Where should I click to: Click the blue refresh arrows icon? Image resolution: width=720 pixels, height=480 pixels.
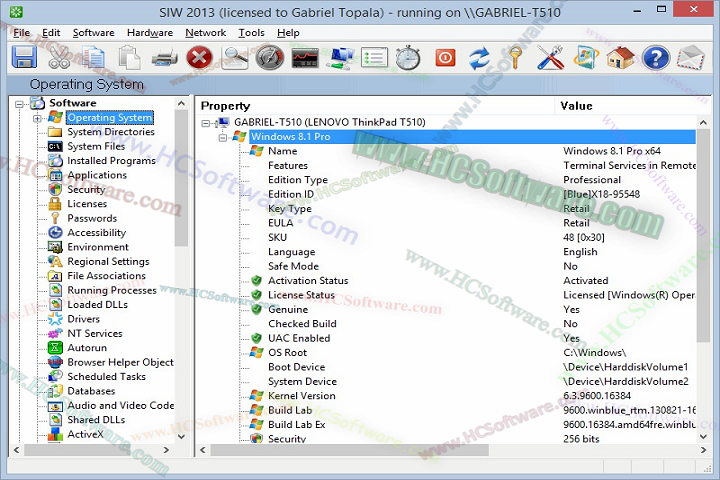pyautogui.click(x=480, y=58)
